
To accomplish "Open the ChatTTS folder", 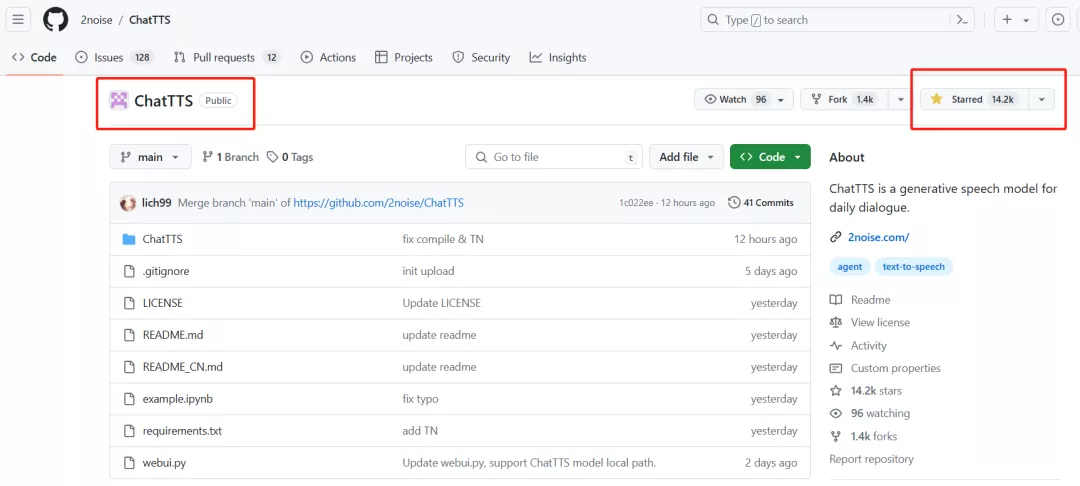I will pyautogui.click(x=163, y=240).
